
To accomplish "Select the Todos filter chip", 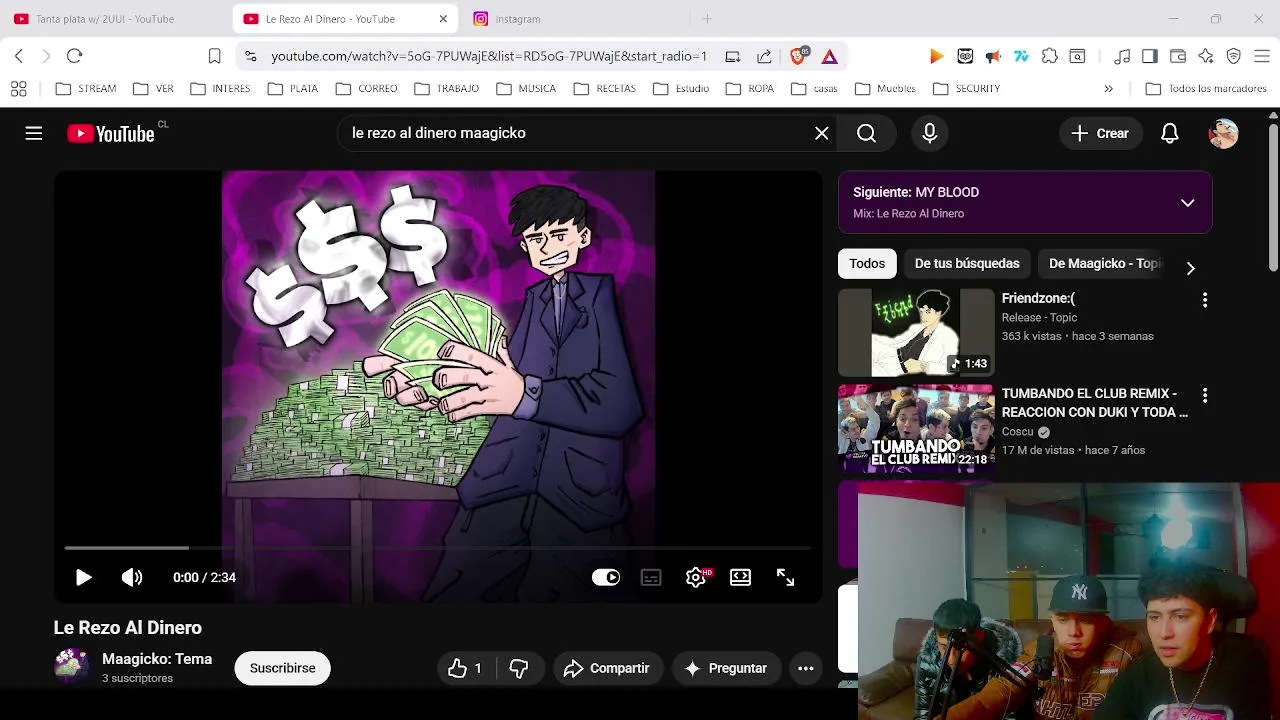I will coord(867,263).
